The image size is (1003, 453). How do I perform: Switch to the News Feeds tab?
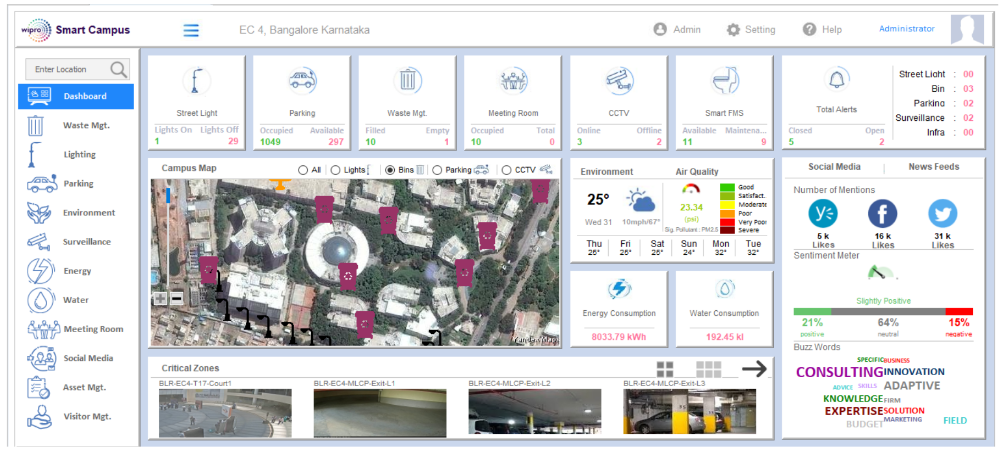[x=933, y=167]
